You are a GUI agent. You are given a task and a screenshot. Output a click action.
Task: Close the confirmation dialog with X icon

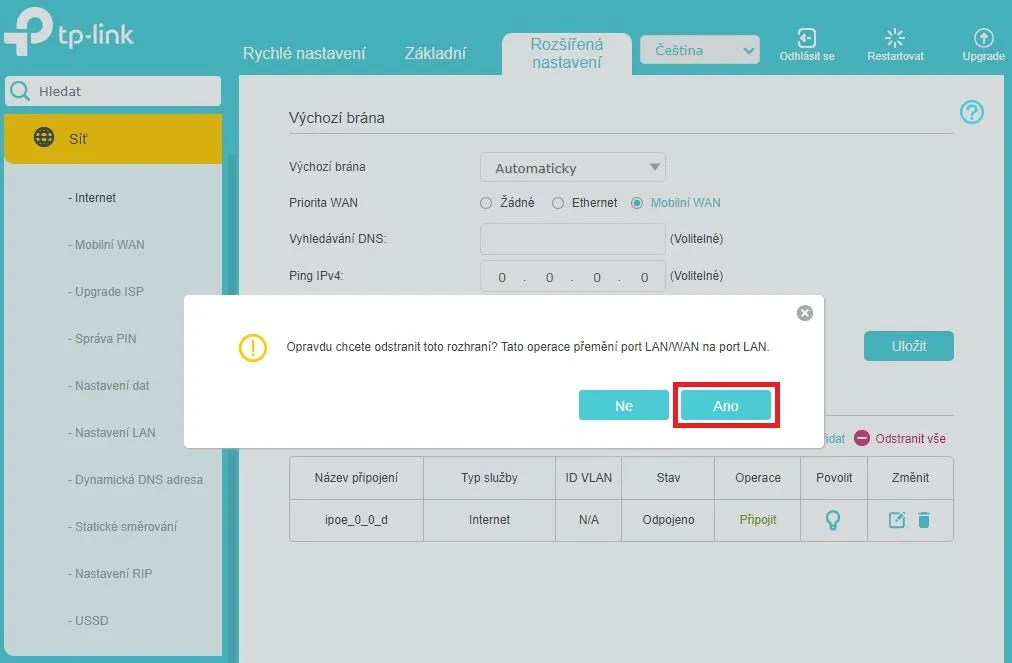[x=805, y=313]
